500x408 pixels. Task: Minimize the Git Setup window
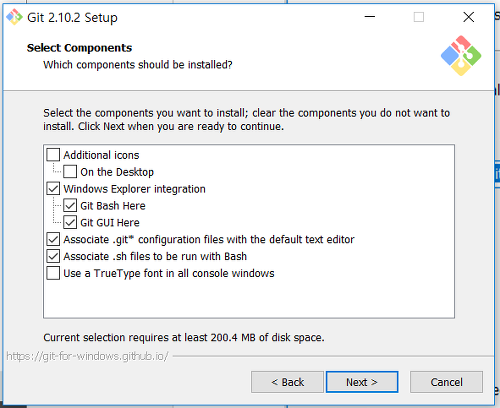tap(370, 17)
